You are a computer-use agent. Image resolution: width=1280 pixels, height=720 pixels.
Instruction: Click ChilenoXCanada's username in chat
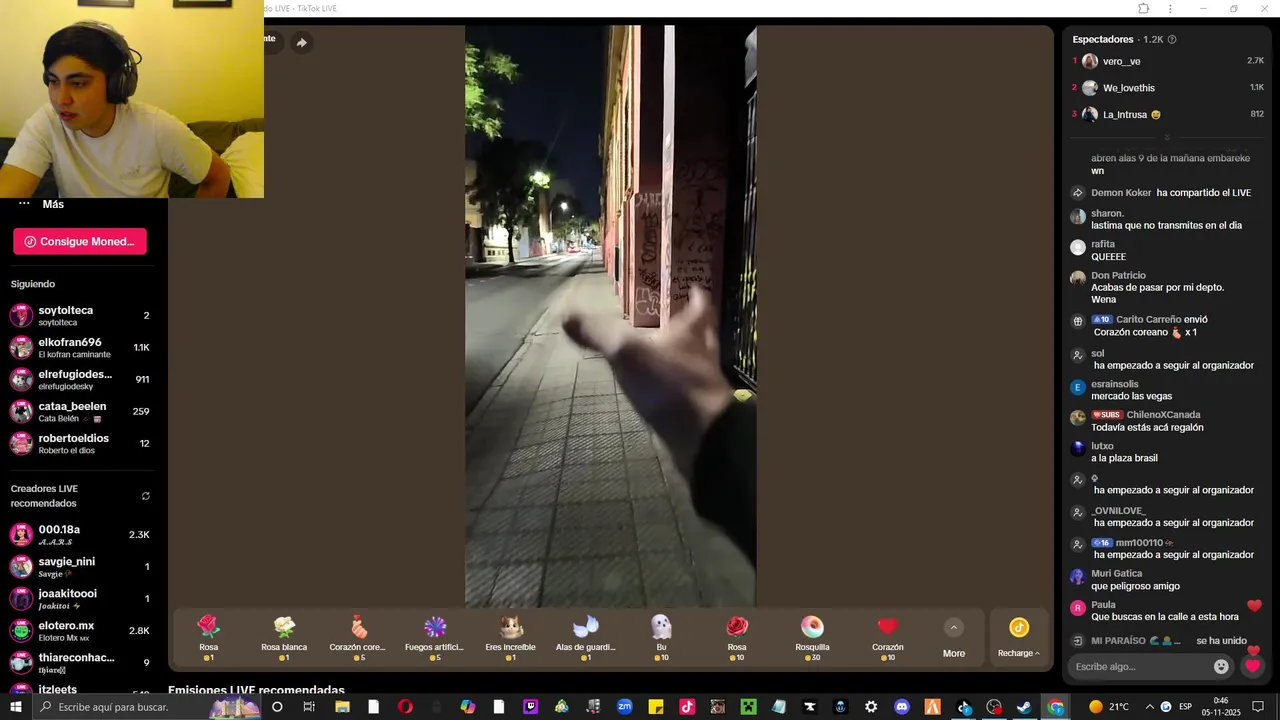[1163, 415]
